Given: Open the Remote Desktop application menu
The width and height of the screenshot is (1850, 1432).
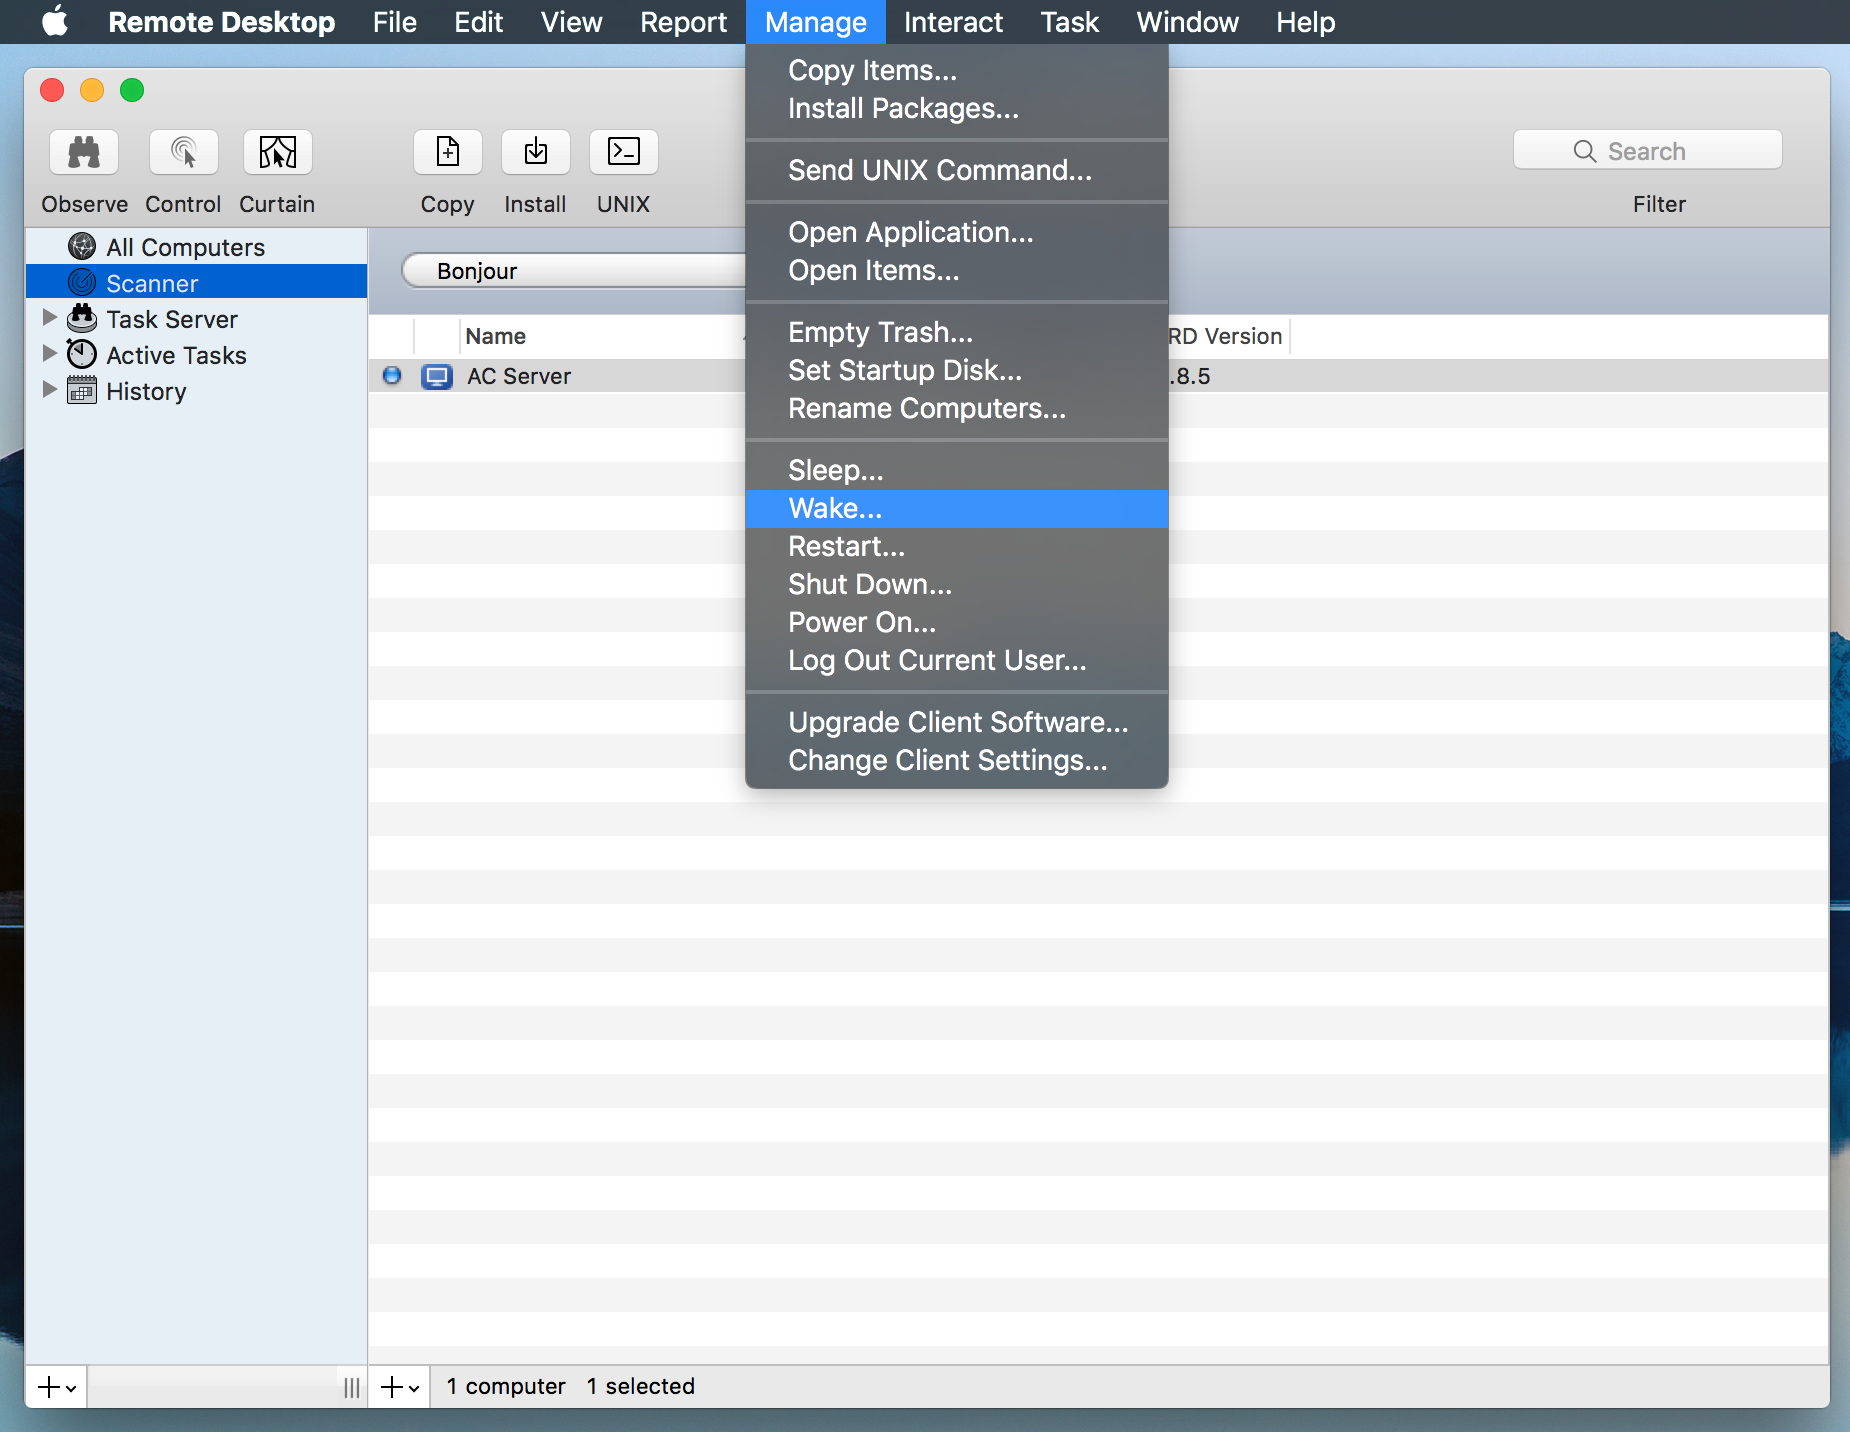Looking at the screenshot, I should tap(221, 22).
